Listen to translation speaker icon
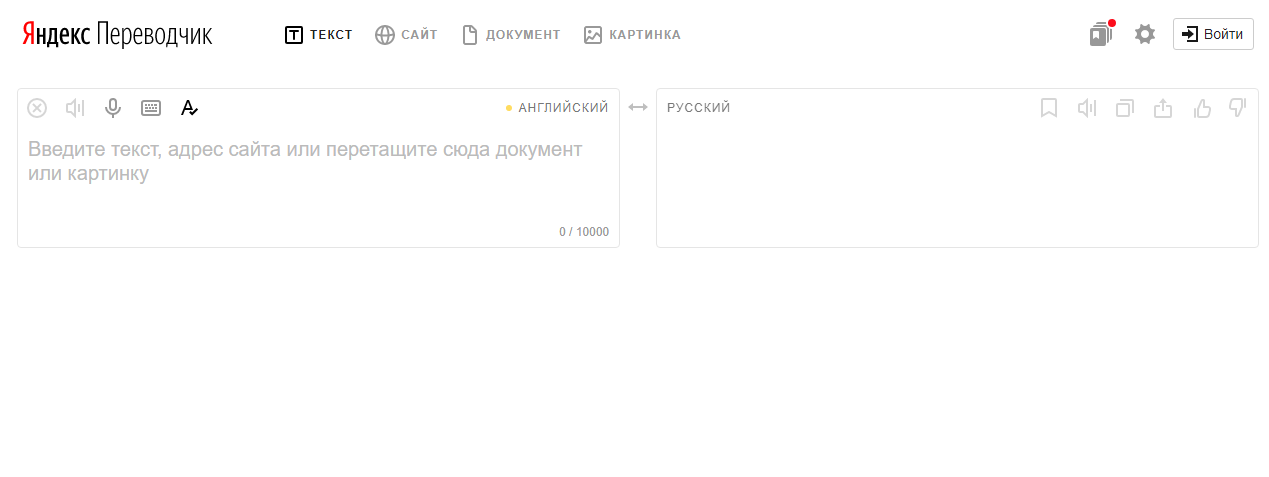Image resolution: width=1269 pixels, height=477 pixels. coord(1087,108)
